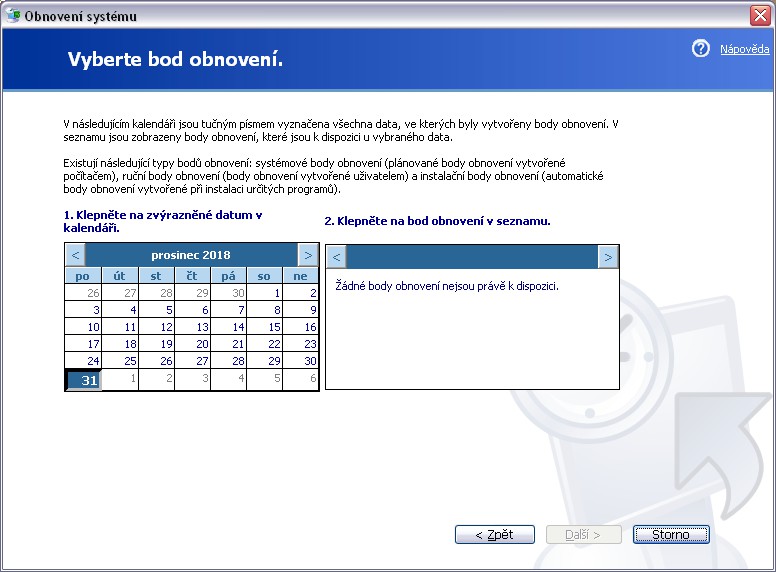Select December 11 in calendar
The height and width of the screenshot is (572, 776).
(x=120, y=327)
